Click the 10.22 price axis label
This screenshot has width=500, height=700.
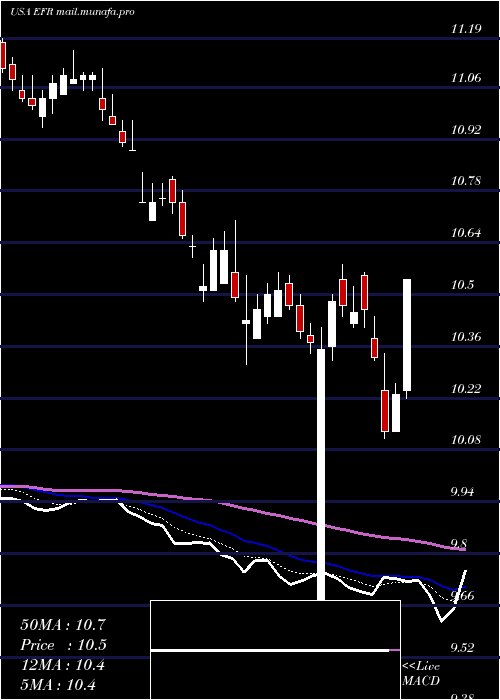point(467,388)
